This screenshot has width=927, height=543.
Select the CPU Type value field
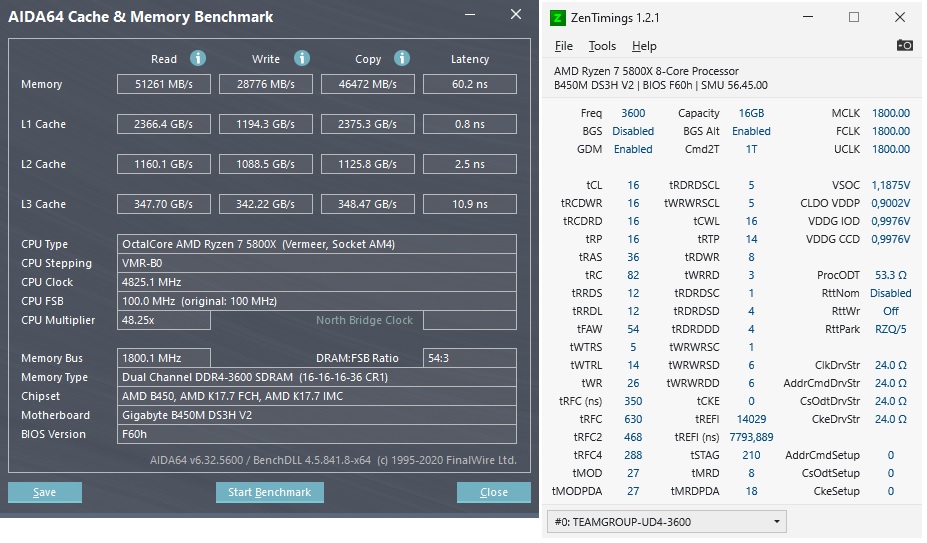point(317,244)
